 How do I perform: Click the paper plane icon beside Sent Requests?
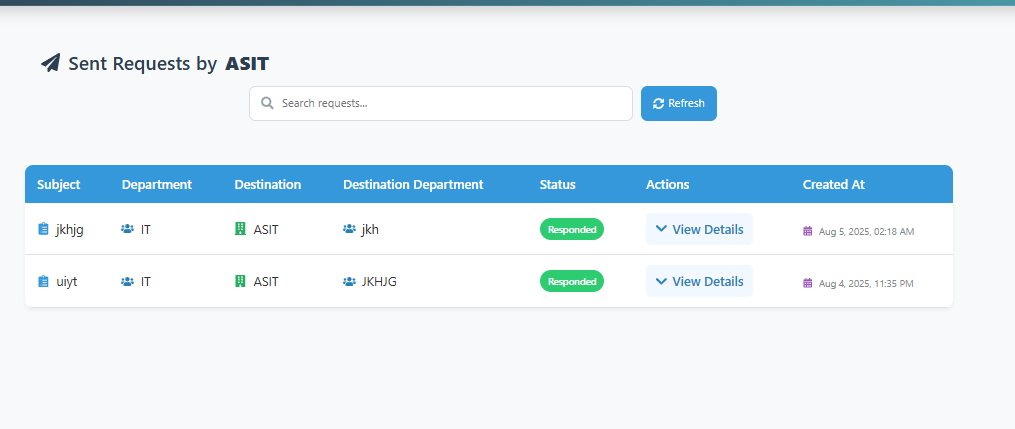[x=50, y=63]
